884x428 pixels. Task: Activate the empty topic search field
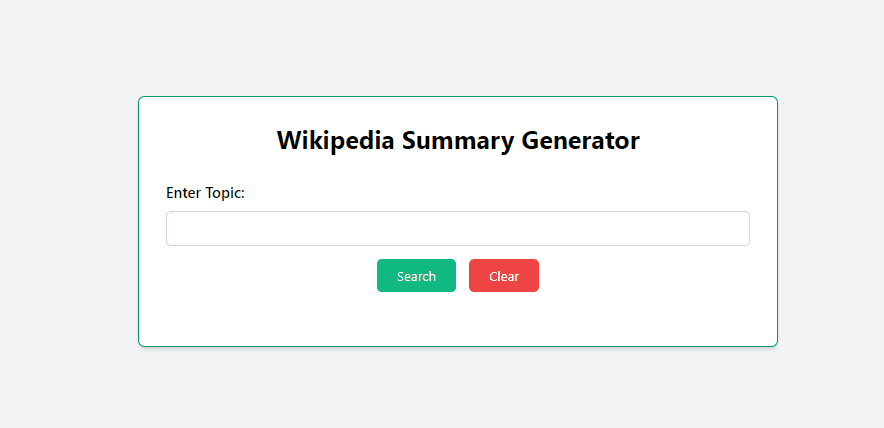coord(458,228)
